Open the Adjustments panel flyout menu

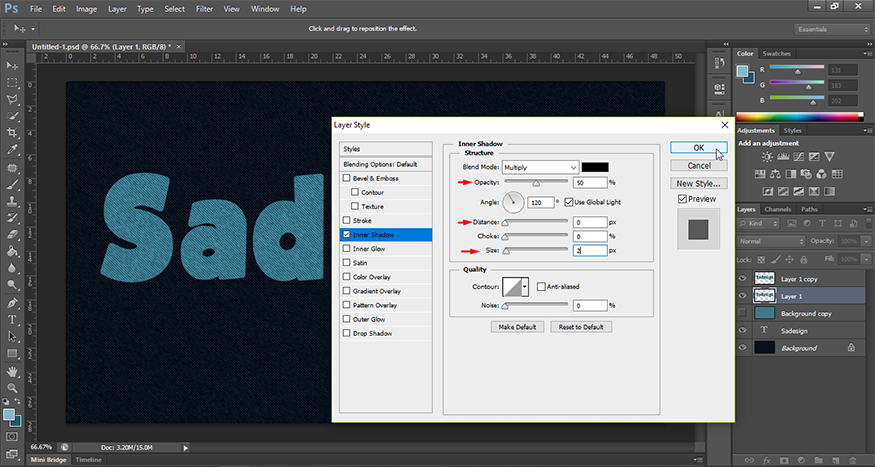[x=868, y=131]
